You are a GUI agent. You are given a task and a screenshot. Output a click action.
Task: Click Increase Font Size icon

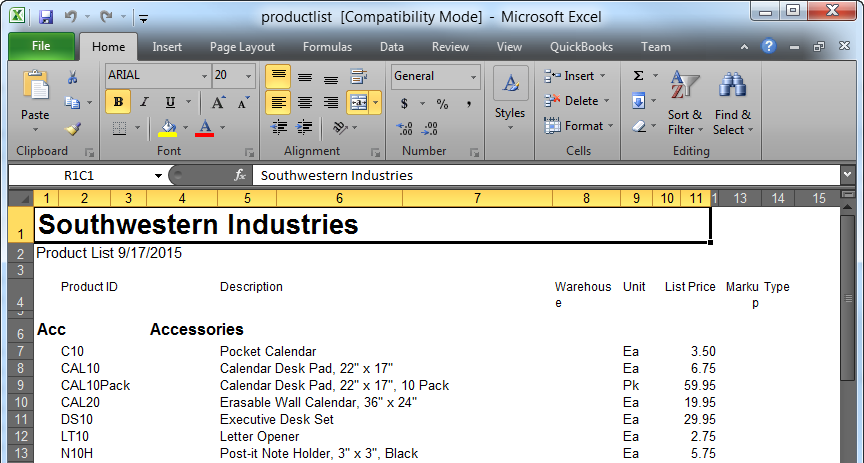pyautogui.click(x=218, y=103)
